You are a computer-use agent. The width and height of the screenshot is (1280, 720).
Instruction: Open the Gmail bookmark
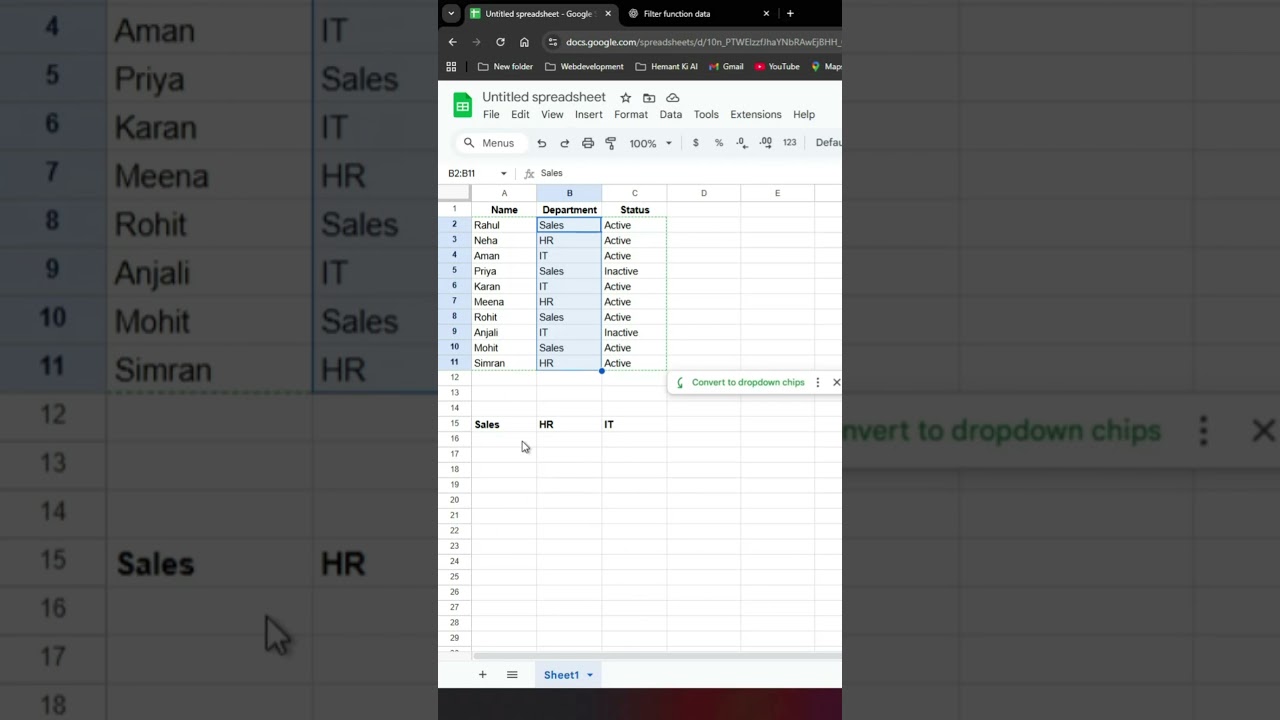(726, 67)
